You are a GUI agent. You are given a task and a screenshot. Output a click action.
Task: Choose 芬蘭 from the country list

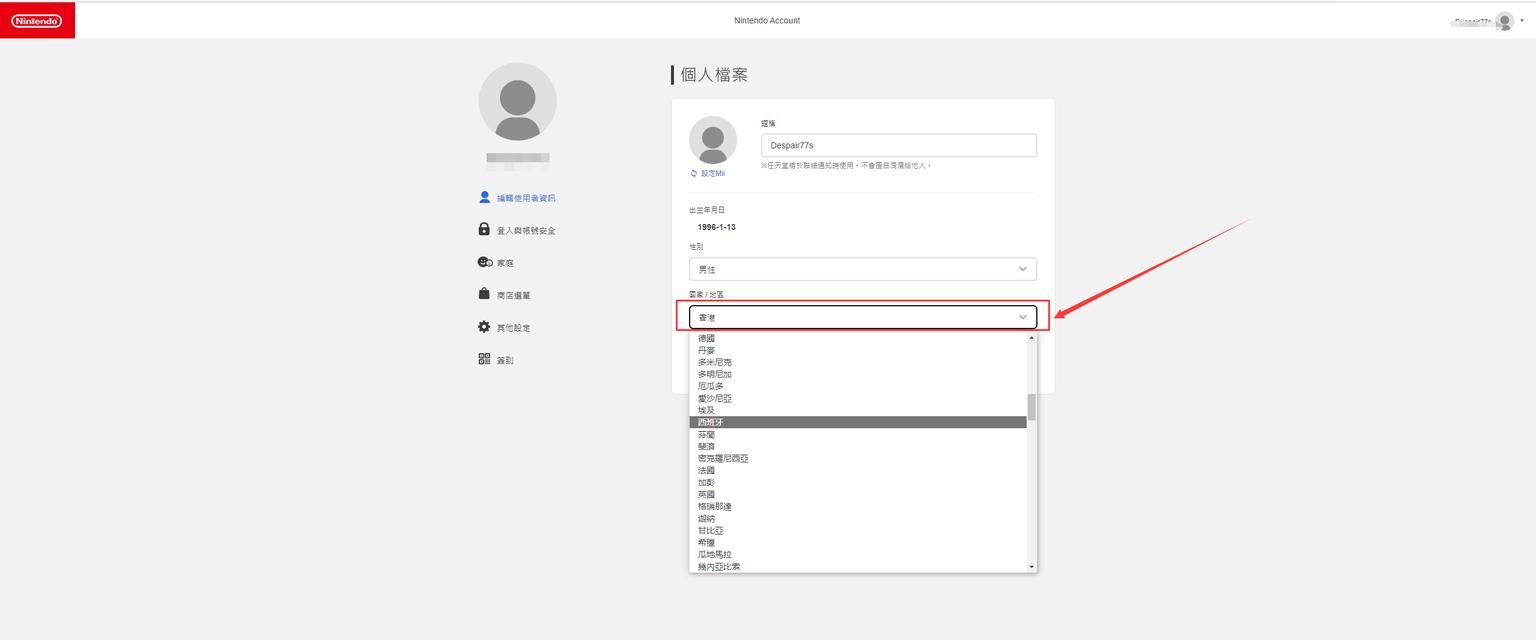[x=858, y=434]
